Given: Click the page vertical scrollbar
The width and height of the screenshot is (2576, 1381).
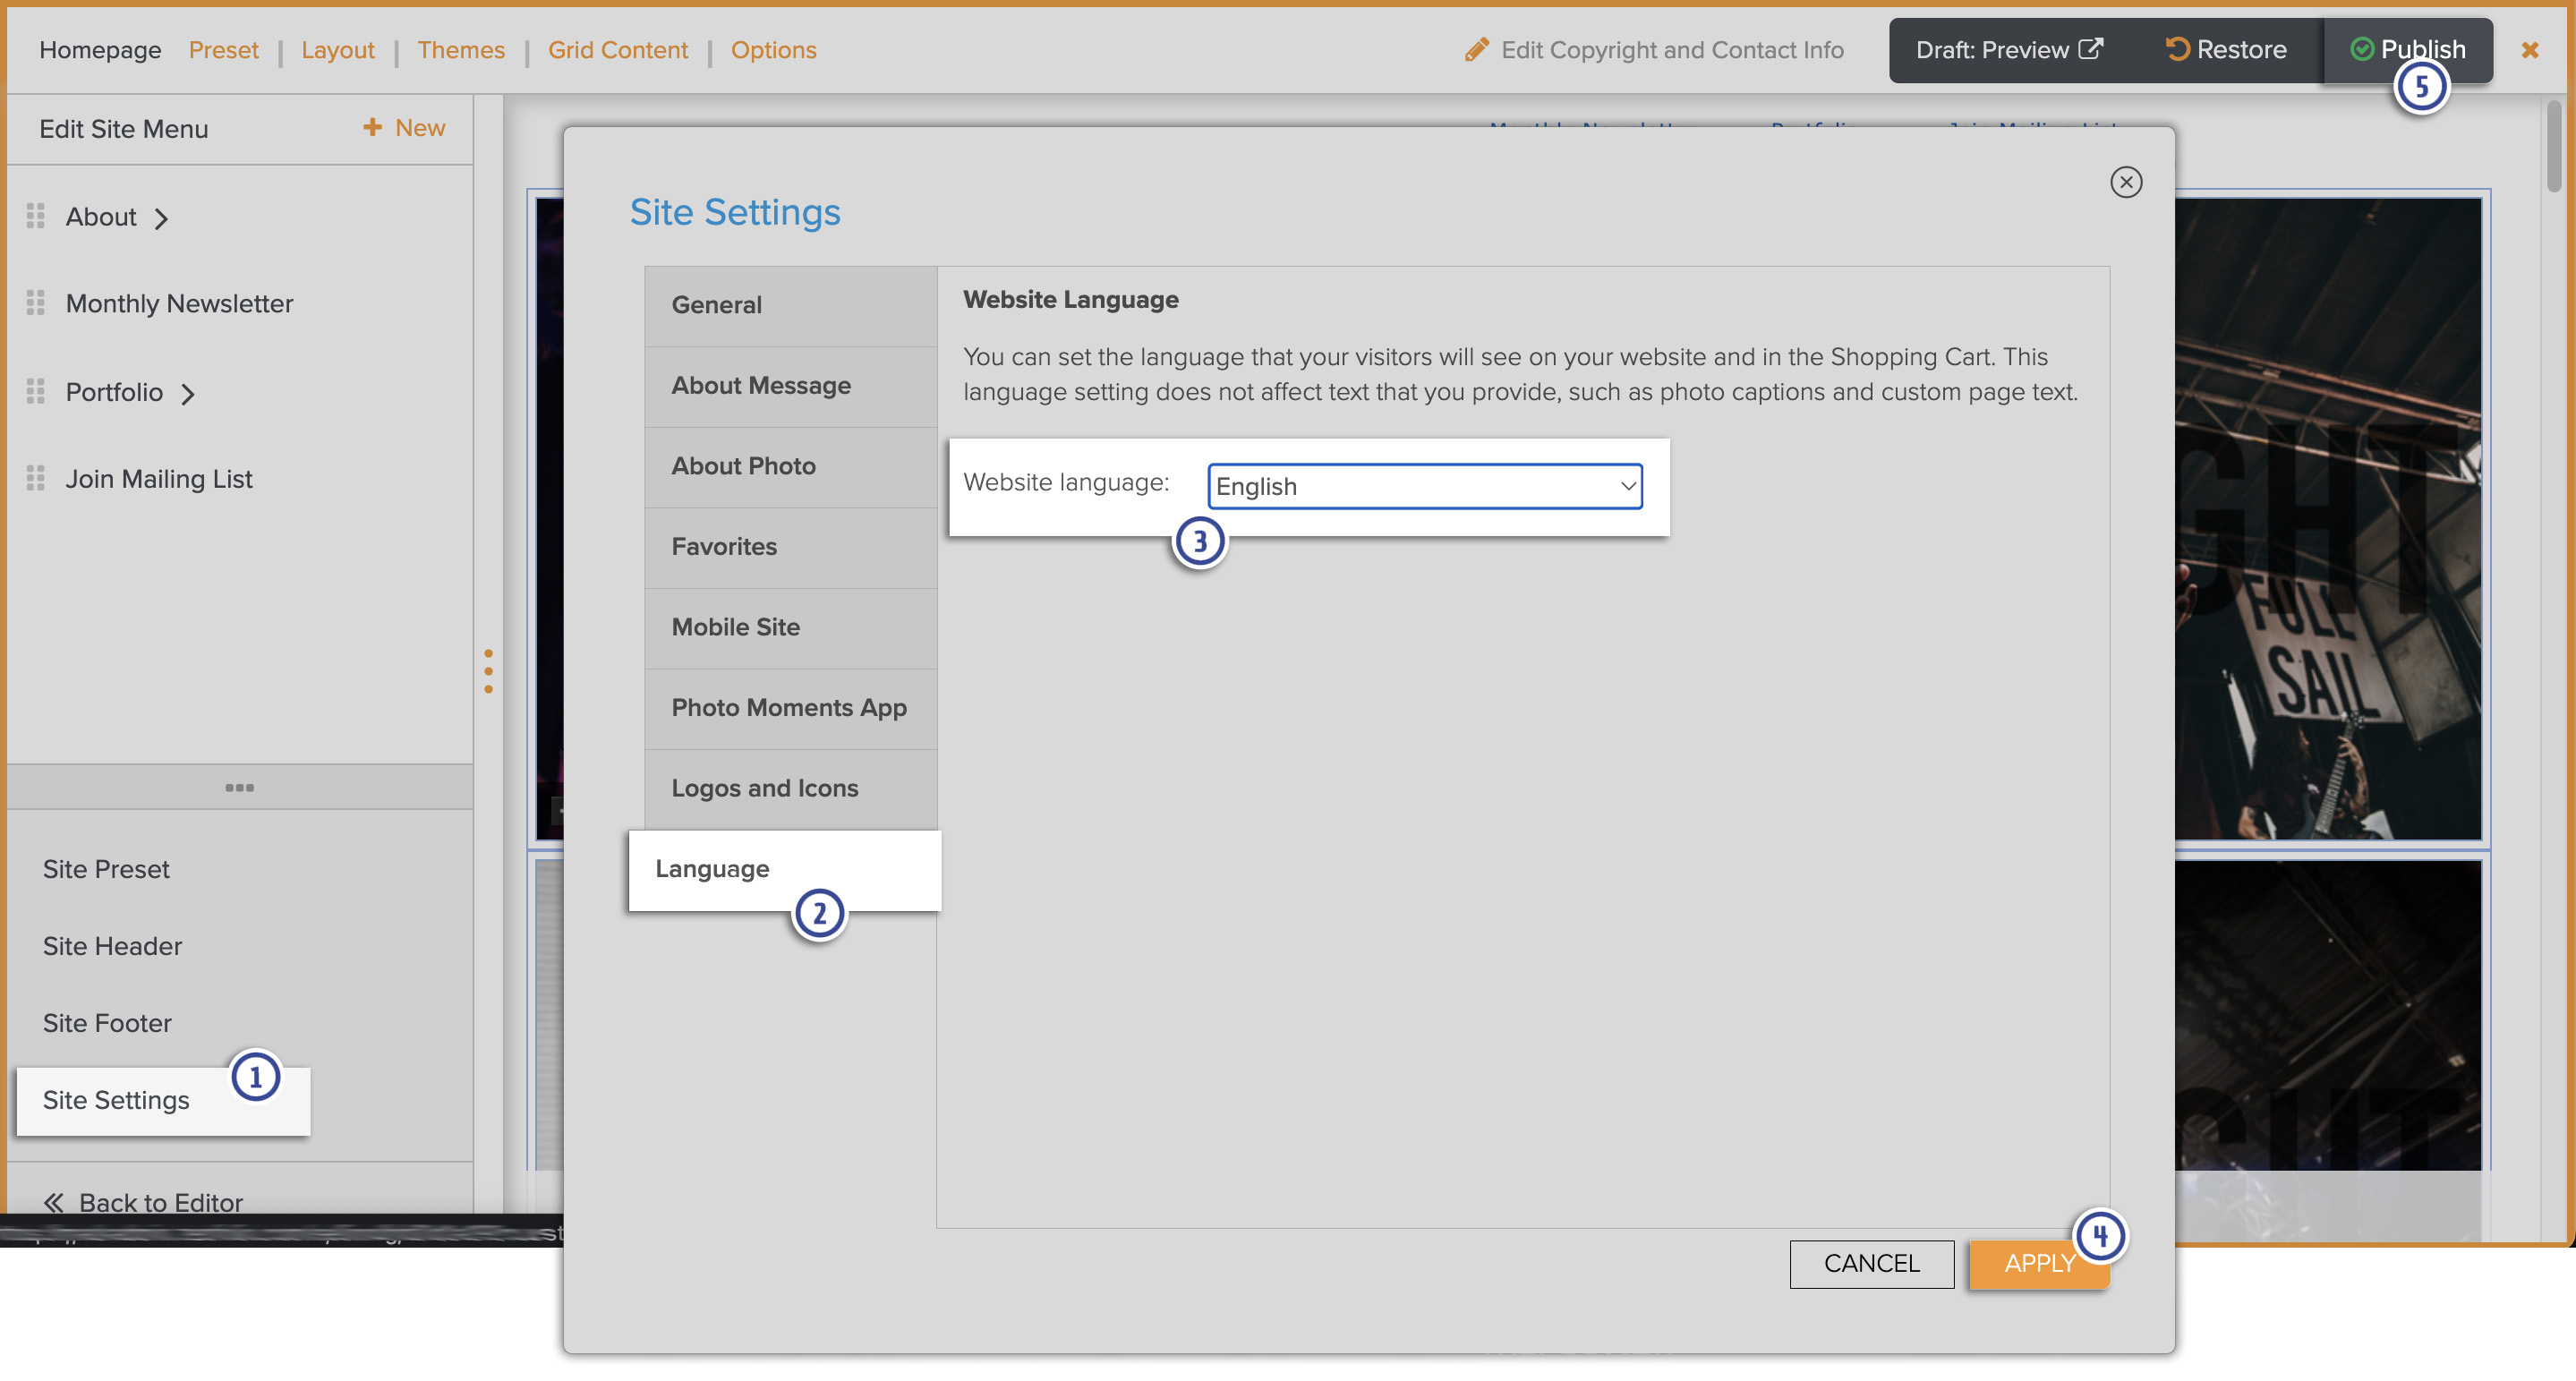Looking at the screenshot, I should (2553, 145).
